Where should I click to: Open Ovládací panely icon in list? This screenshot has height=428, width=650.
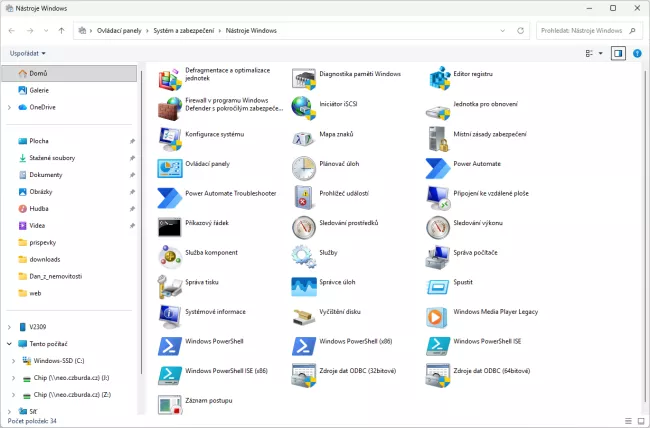[170, 168]
